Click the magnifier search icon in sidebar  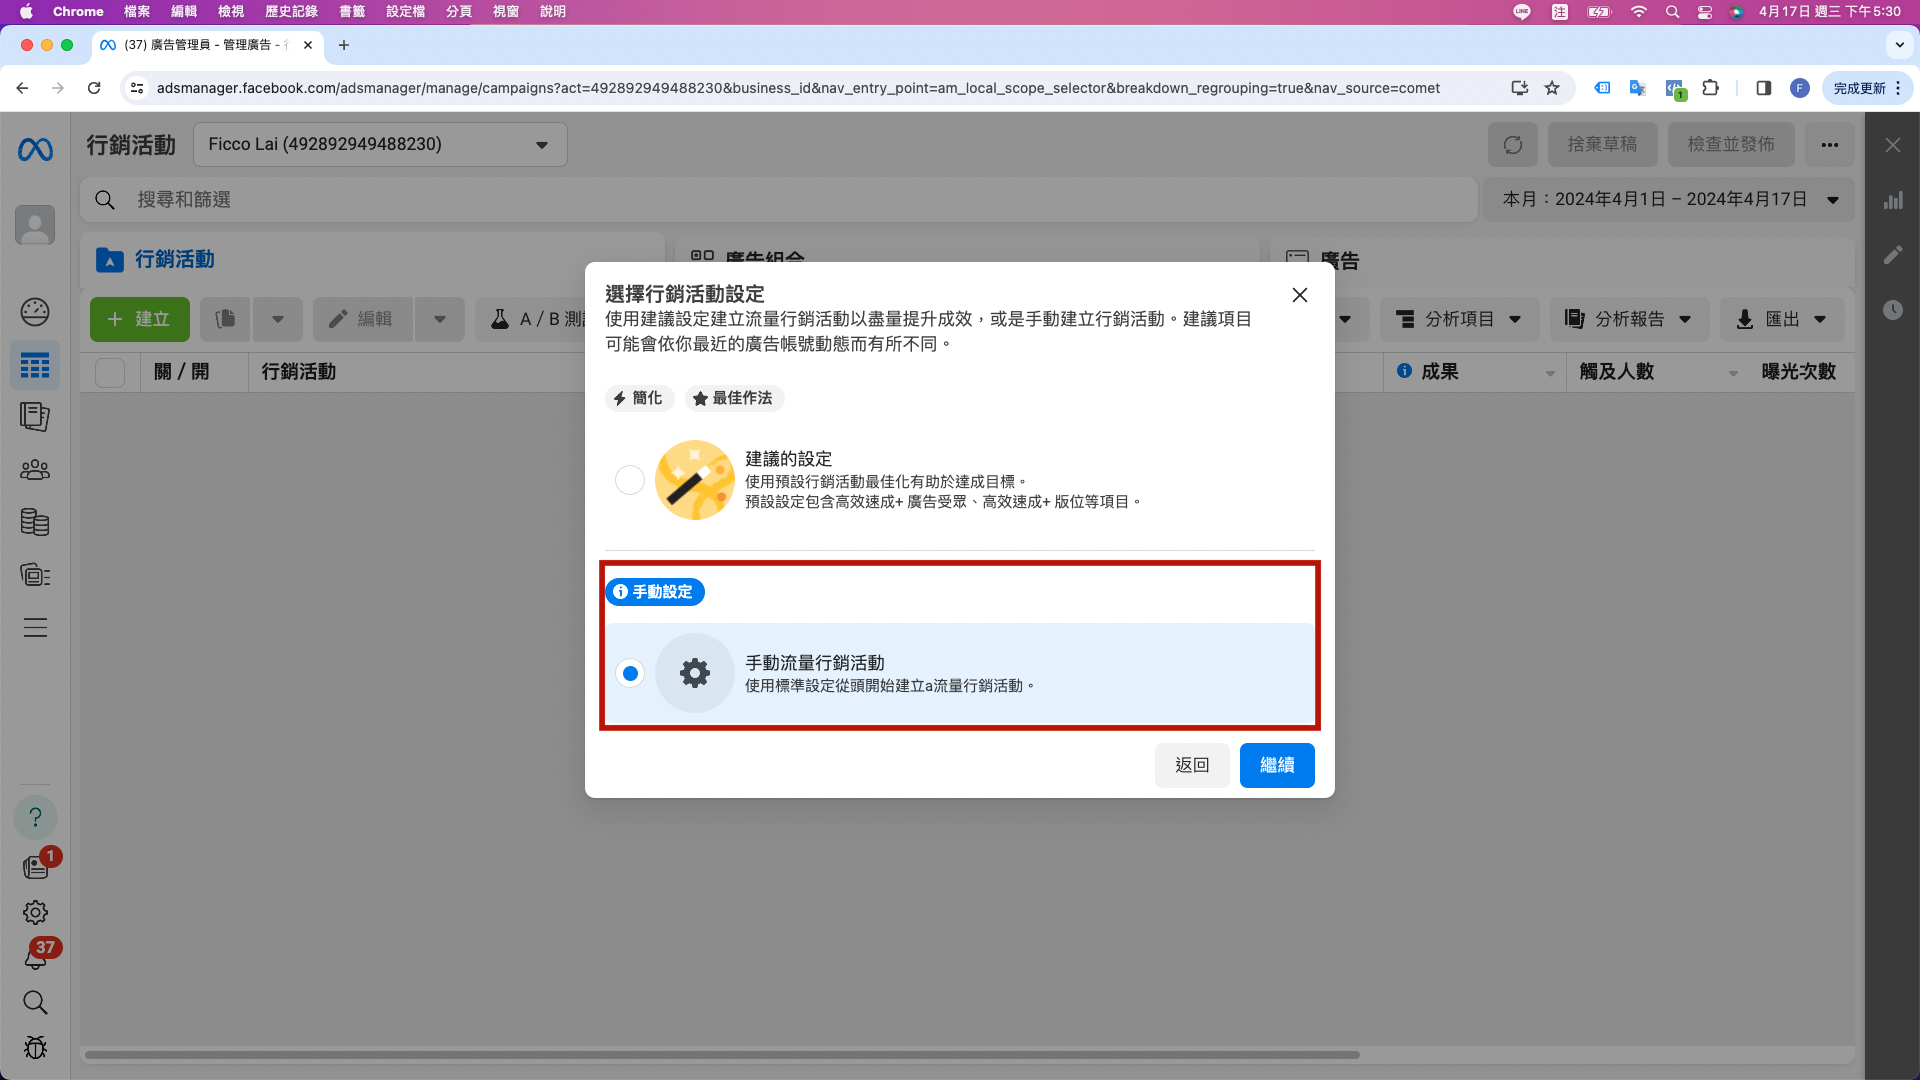[x=35, y=1002]
